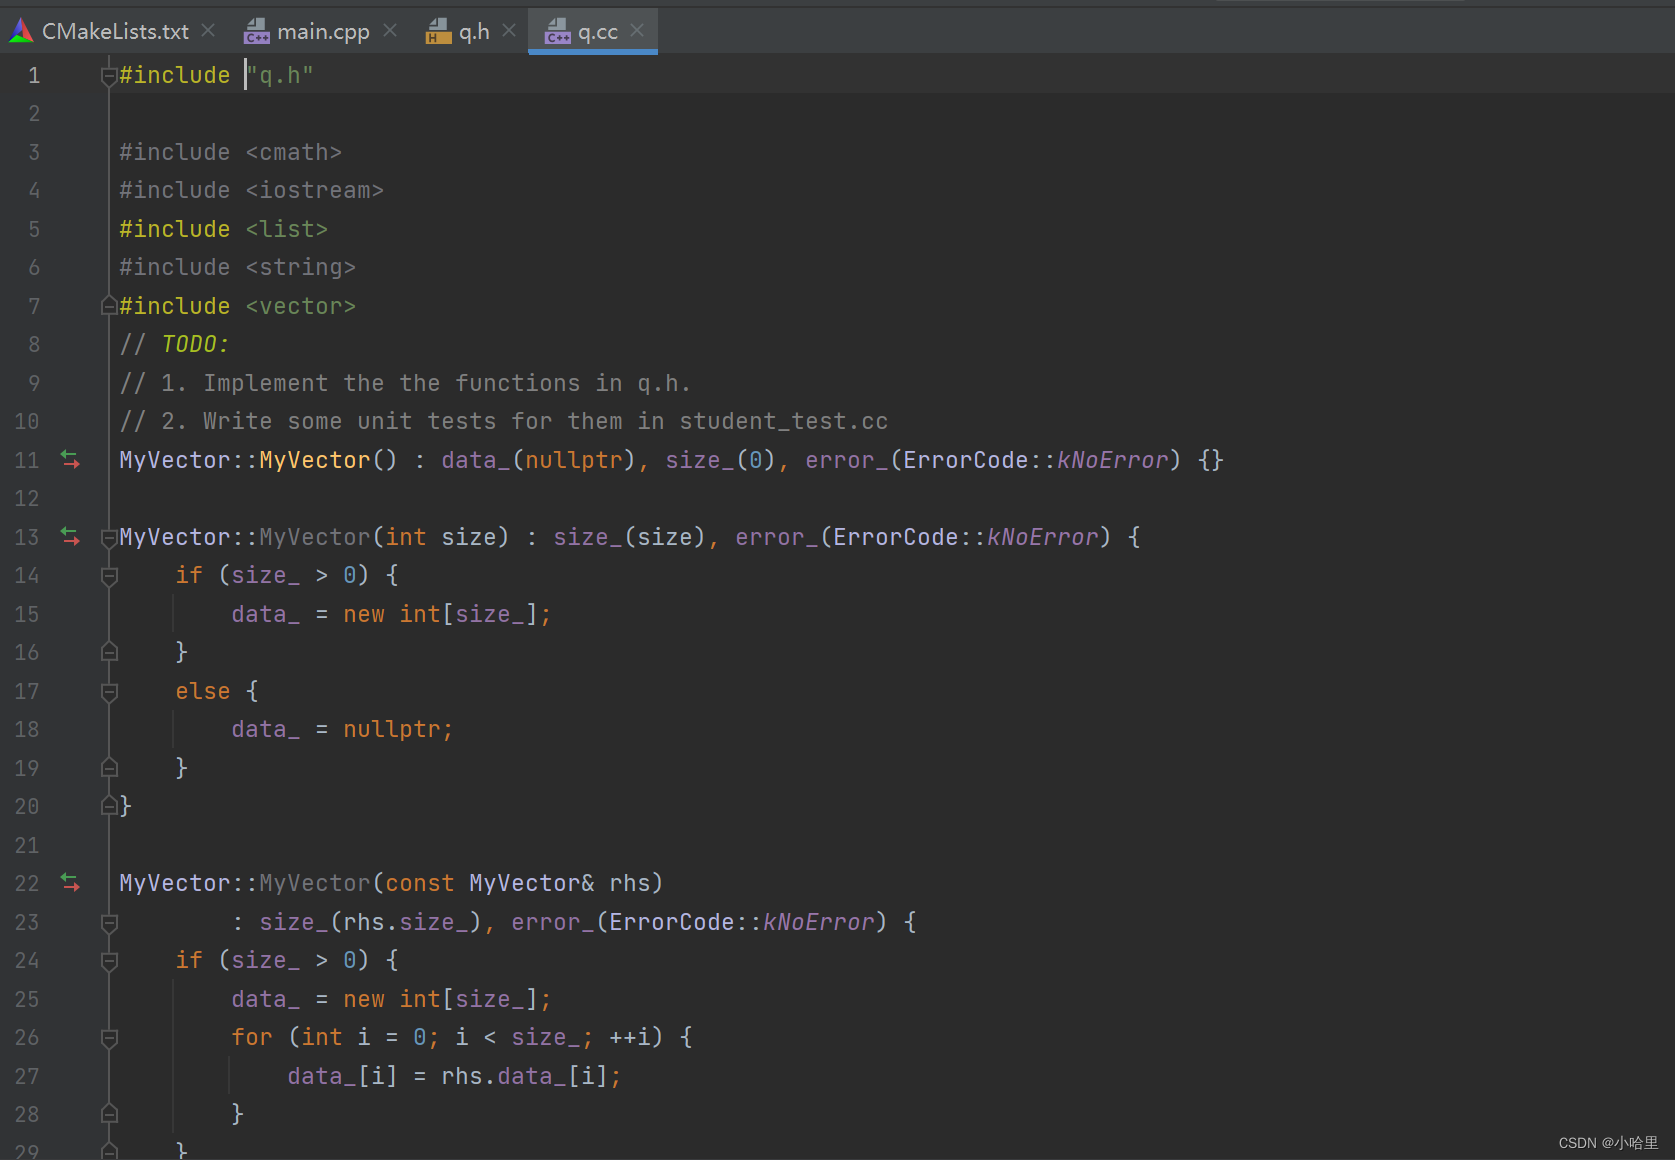Go to declaration via line 13 gutter icon
This screenshot has height=1160, width=1675.
[70, 536]
